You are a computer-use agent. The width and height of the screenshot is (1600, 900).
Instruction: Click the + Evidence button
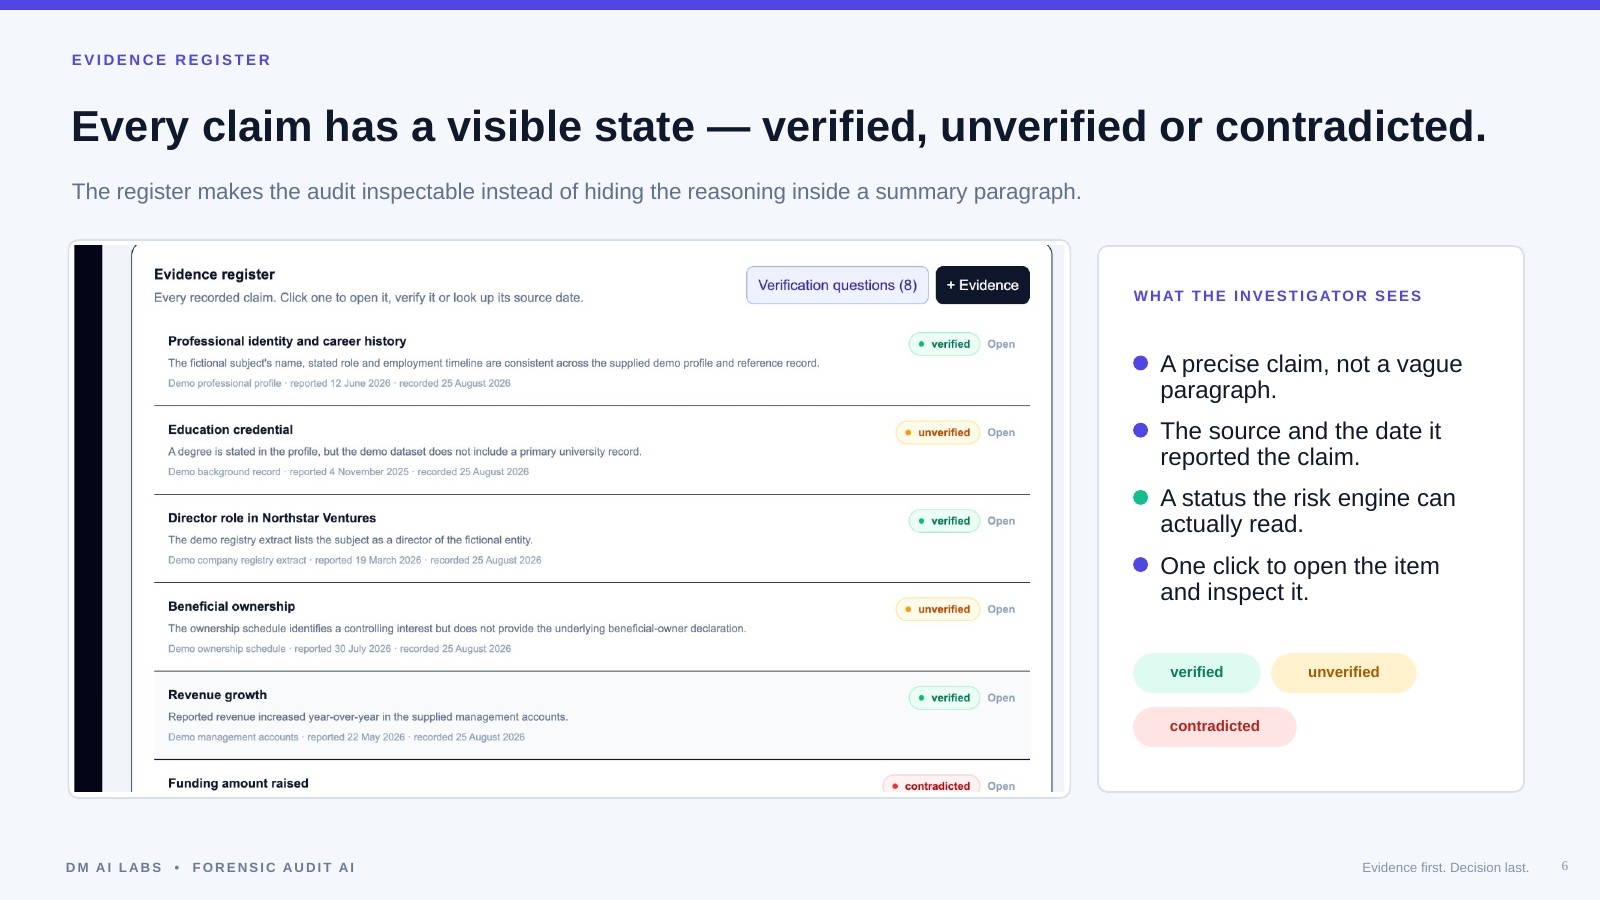click(x=982, y=285)
